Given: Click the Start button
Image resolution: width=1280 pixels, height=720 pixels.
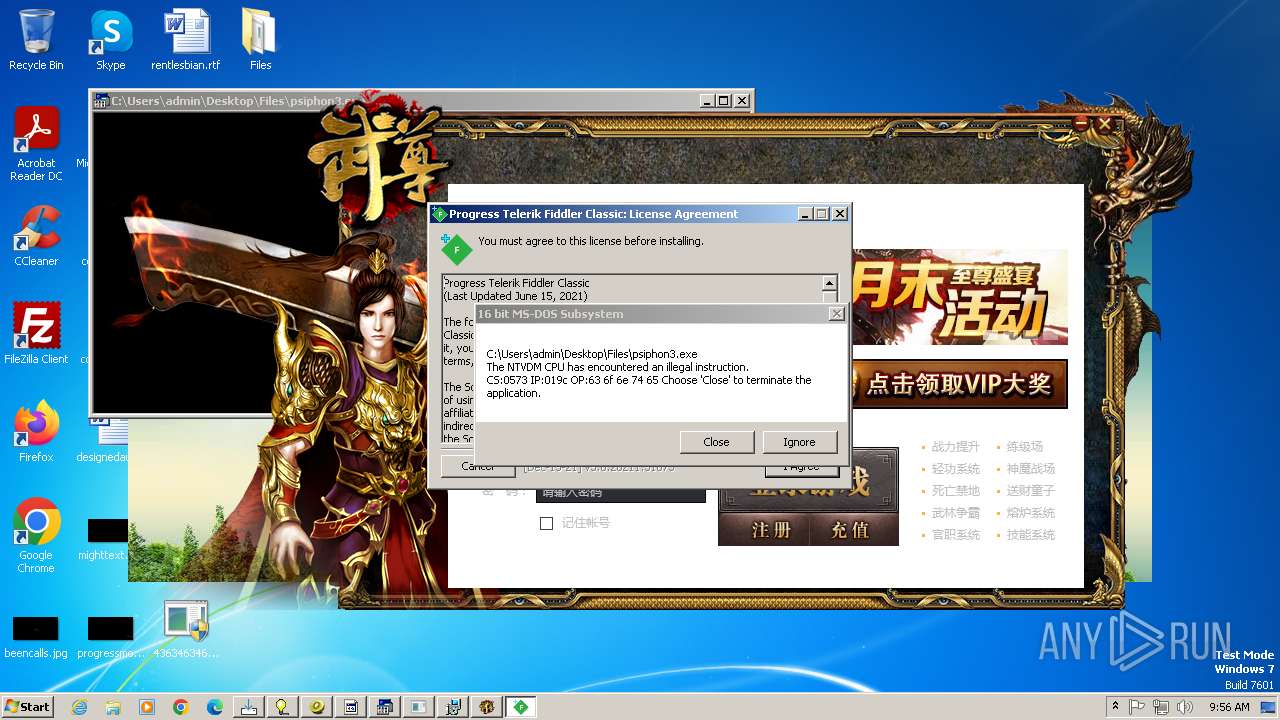Looking at the screenshot, I should click(x=28, y=706).
